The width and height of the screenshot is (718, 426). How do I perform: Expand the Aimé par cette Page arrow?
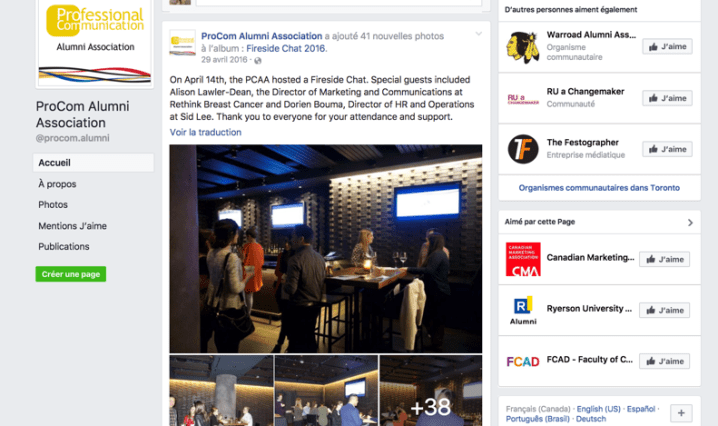690,223
